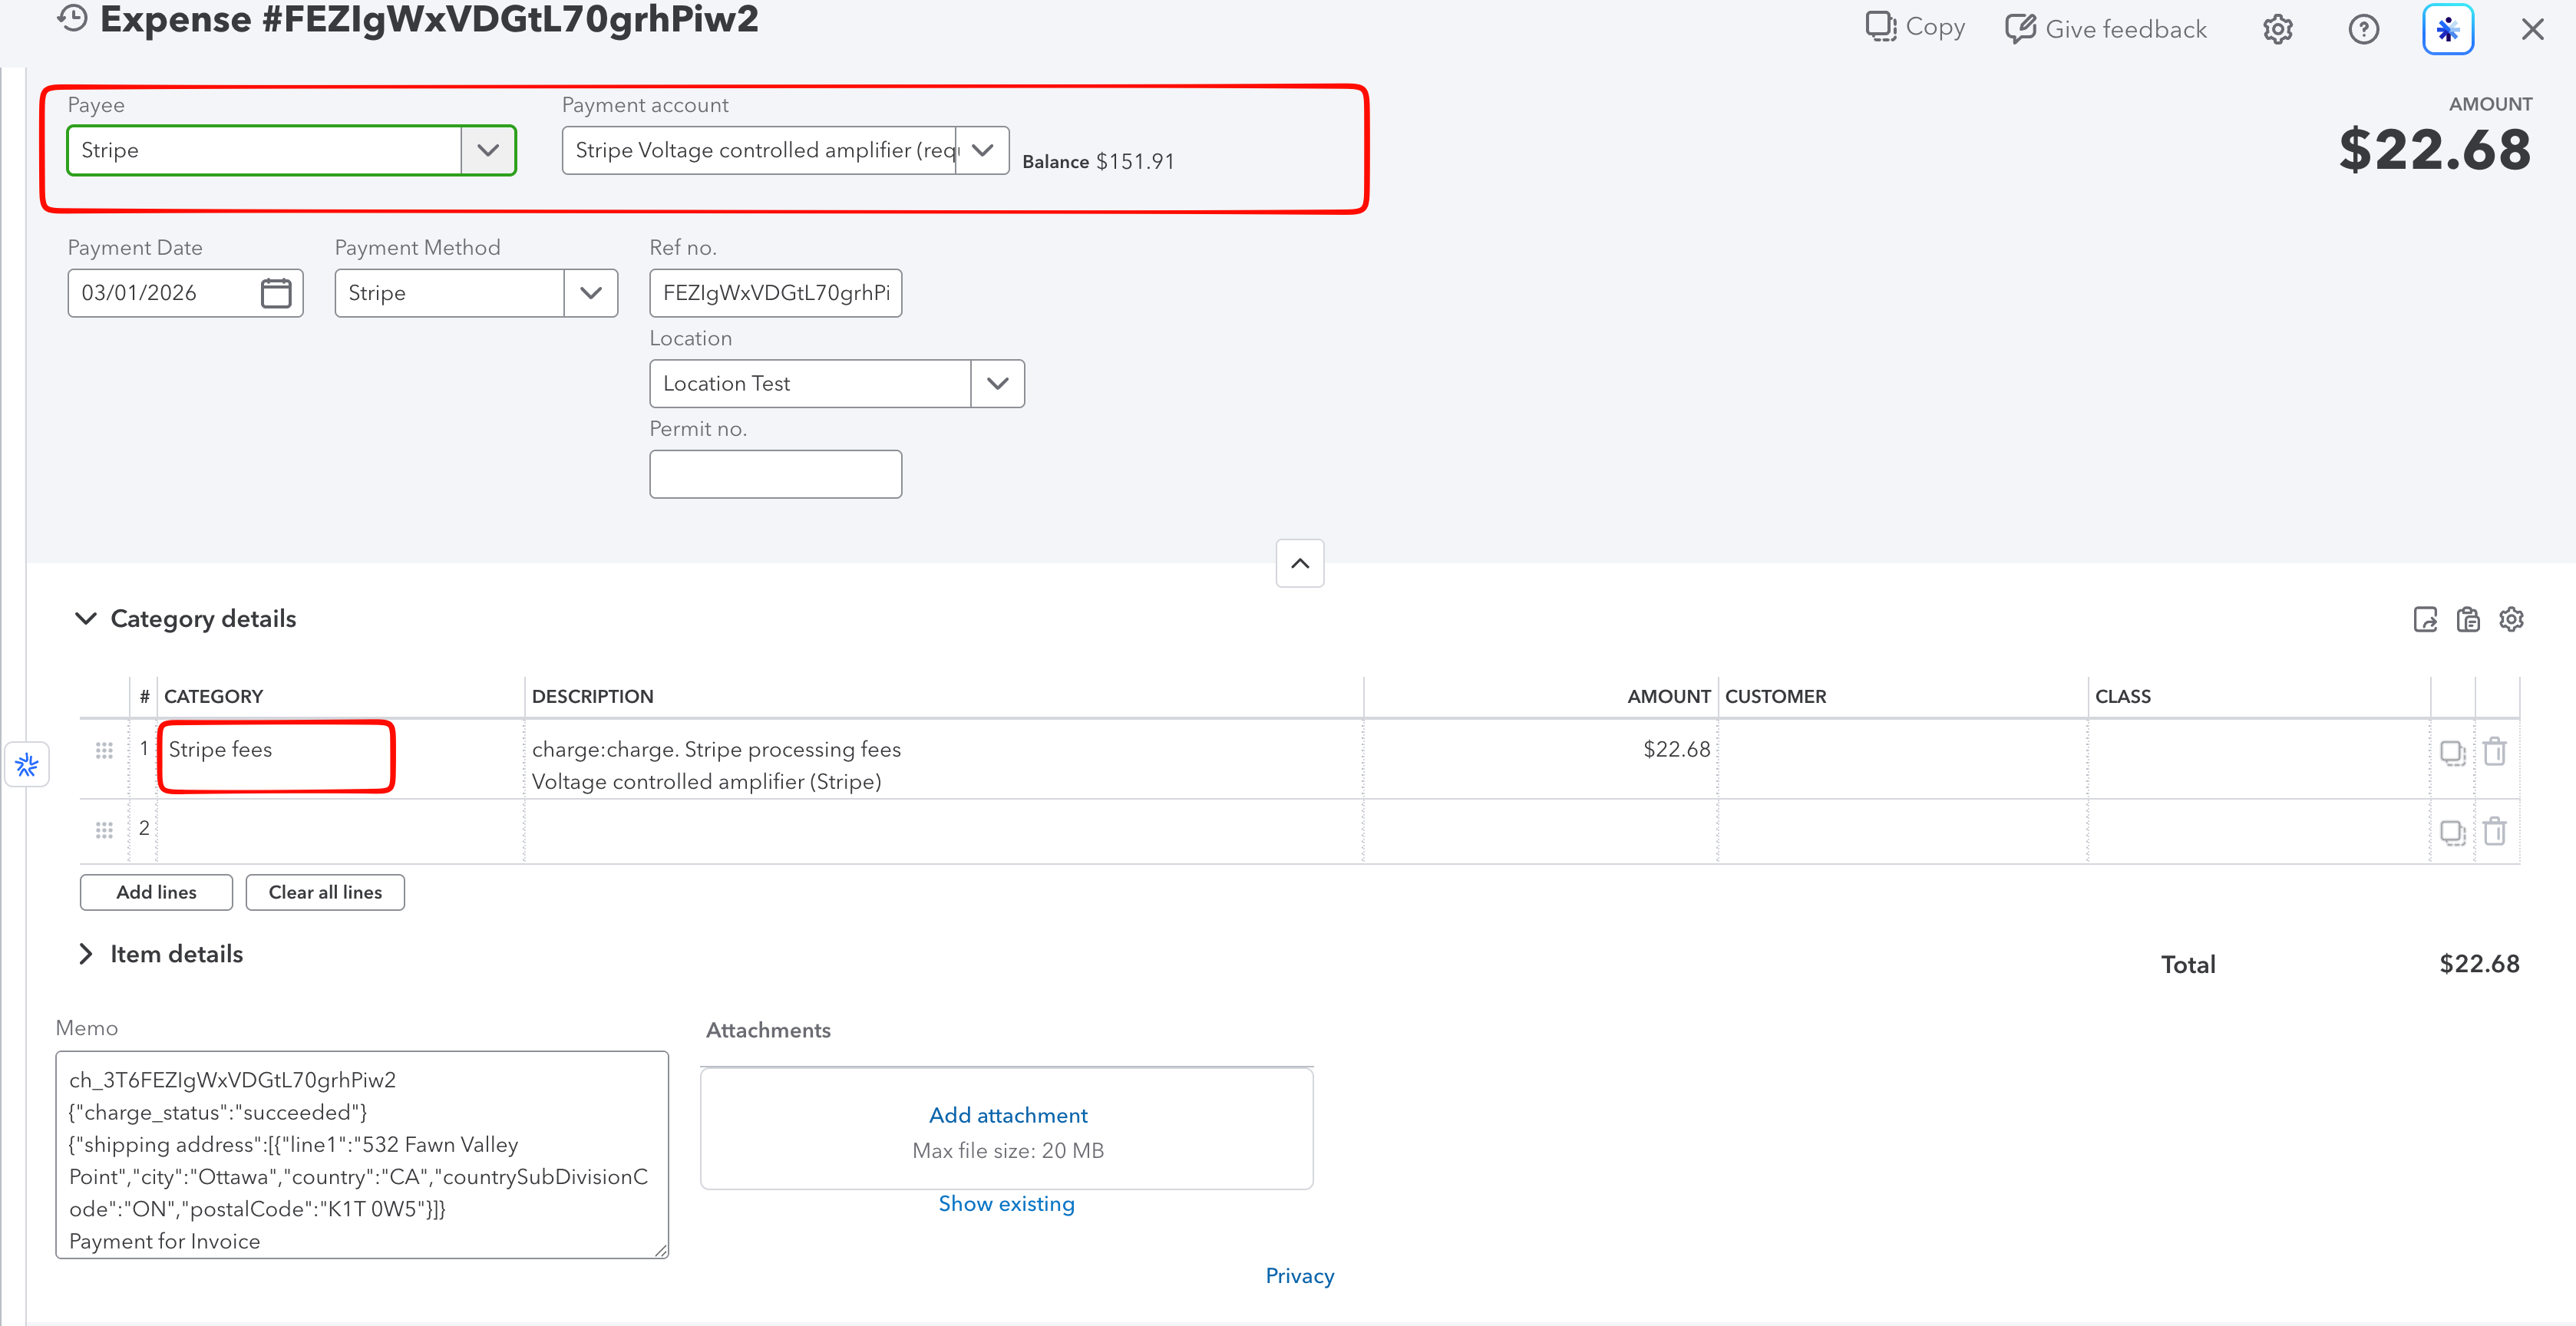This screenshot has width=2576, height=1326.
Task: Delete empty line 2 with the trash icon
Action: coord(2495,831)
